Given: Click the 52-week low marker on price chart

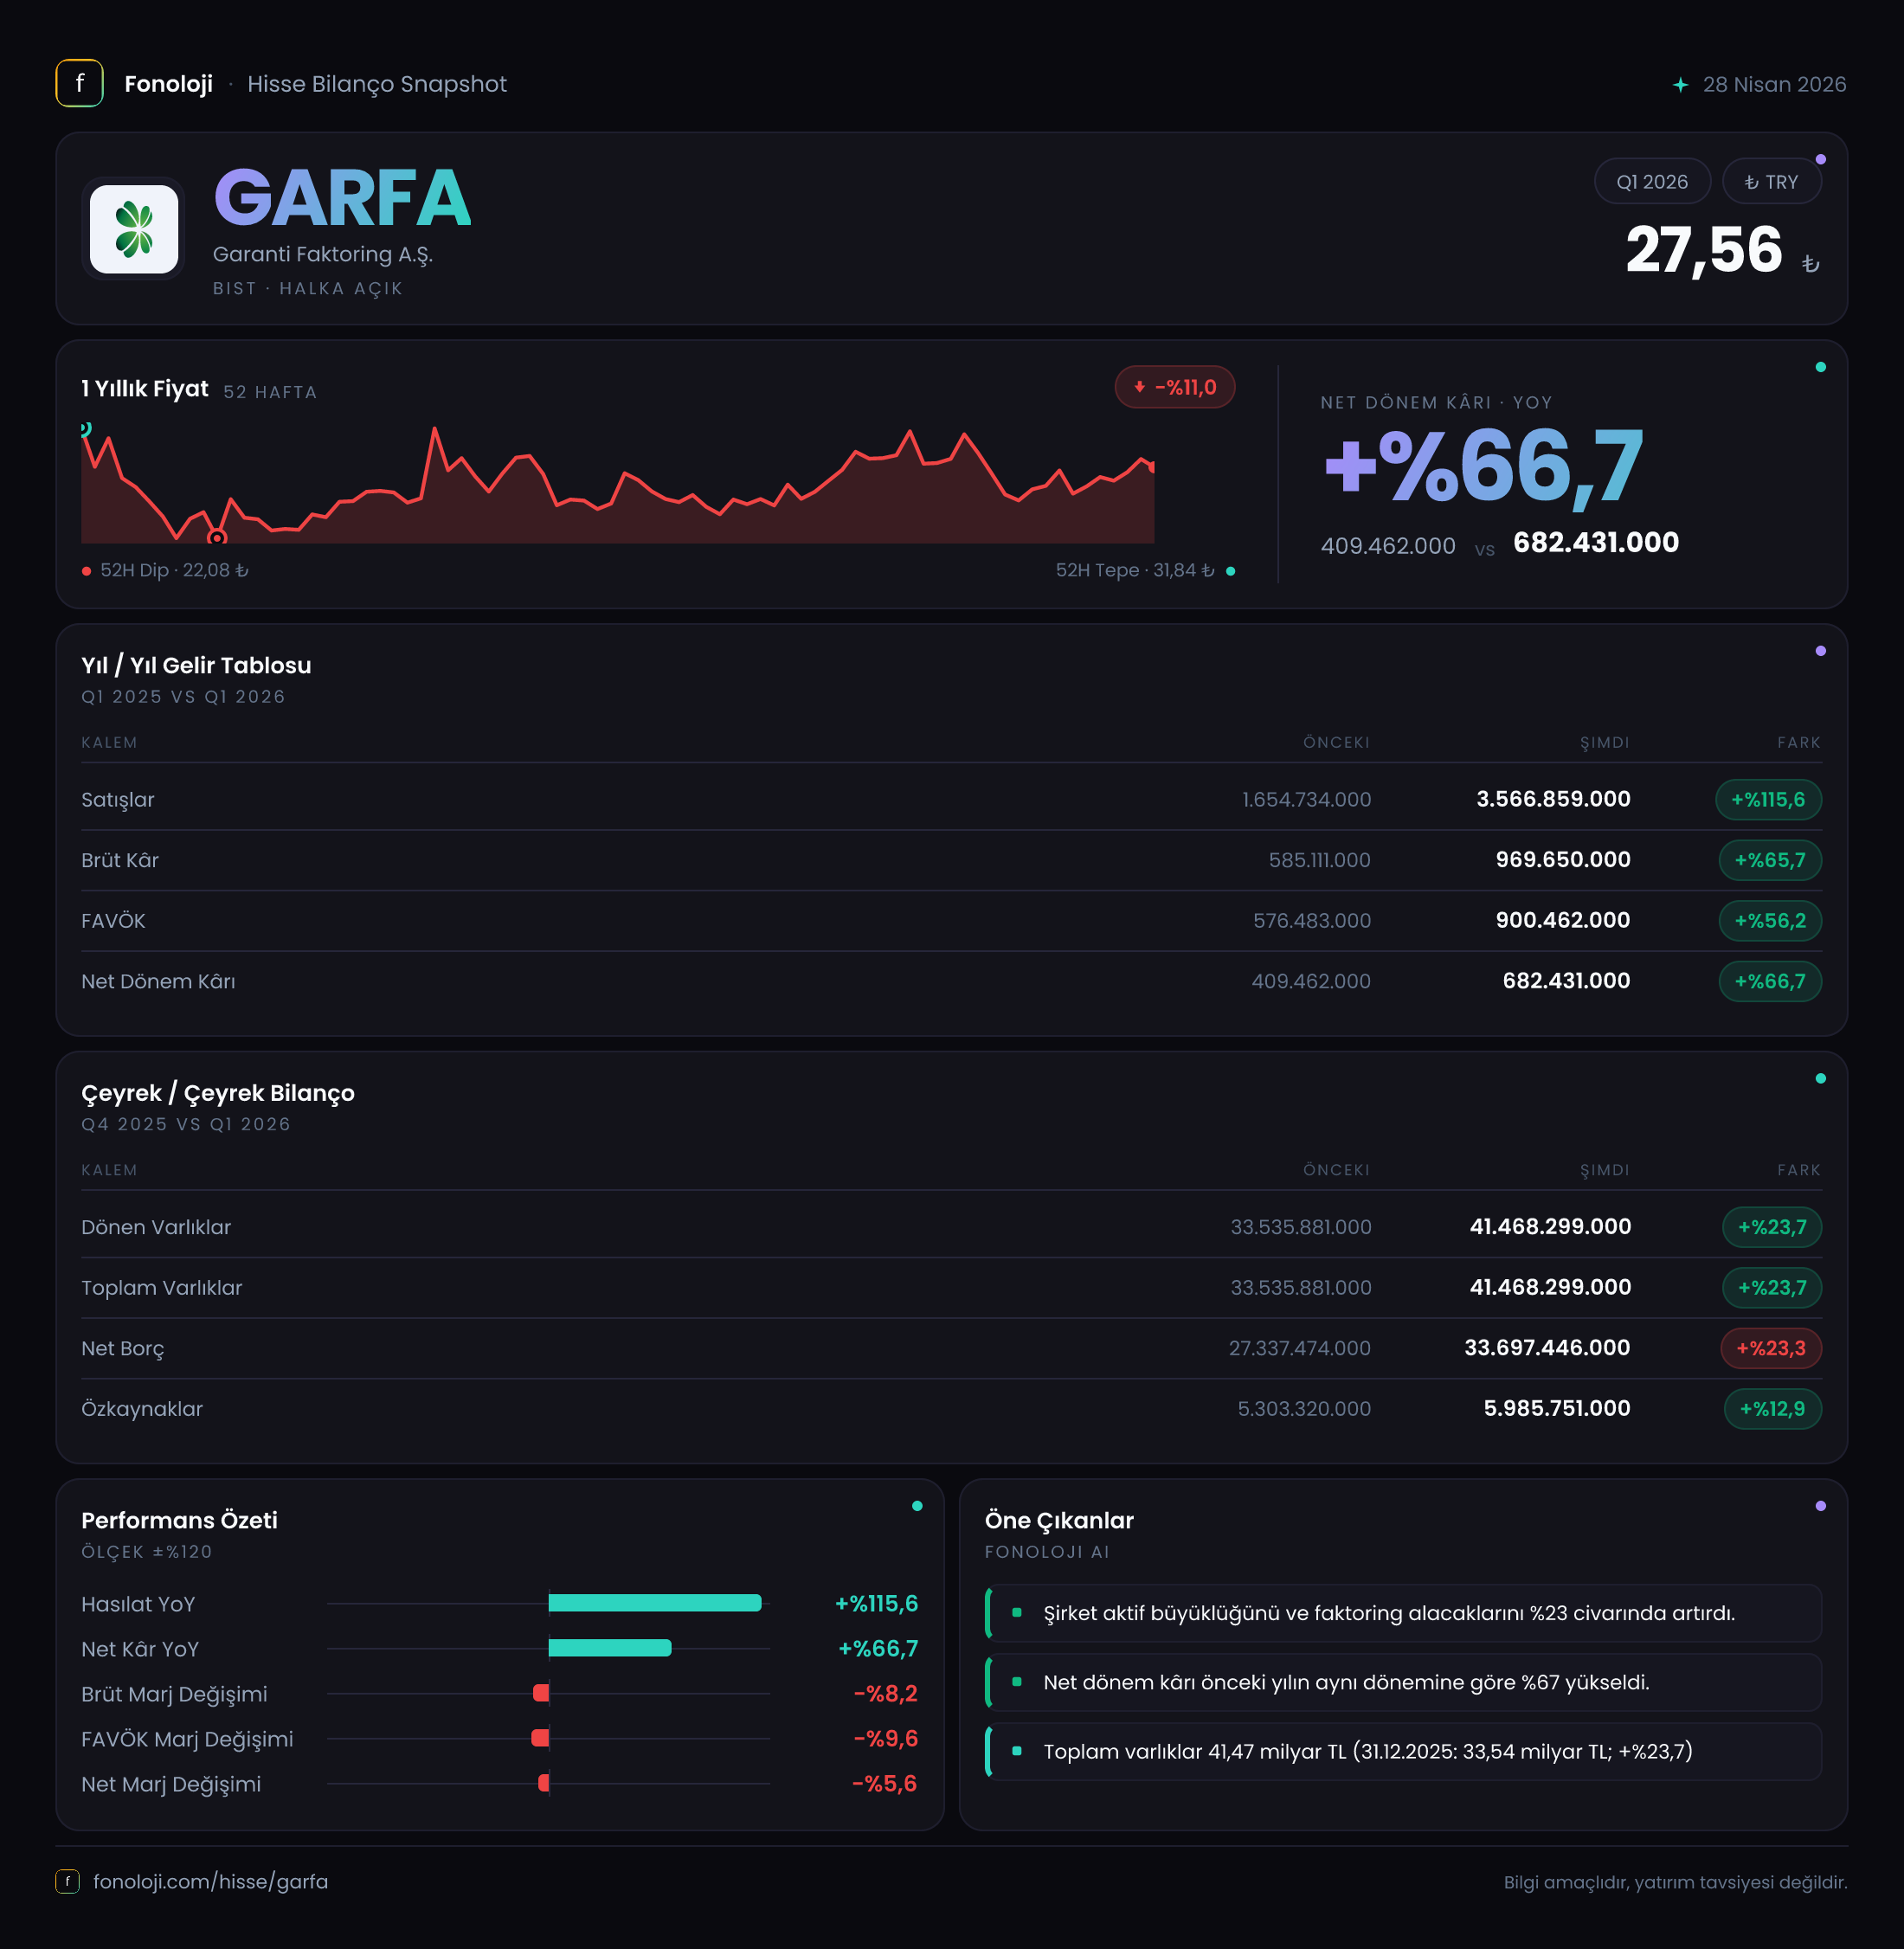Looking at the screenshot, I should tap(217, 538).
